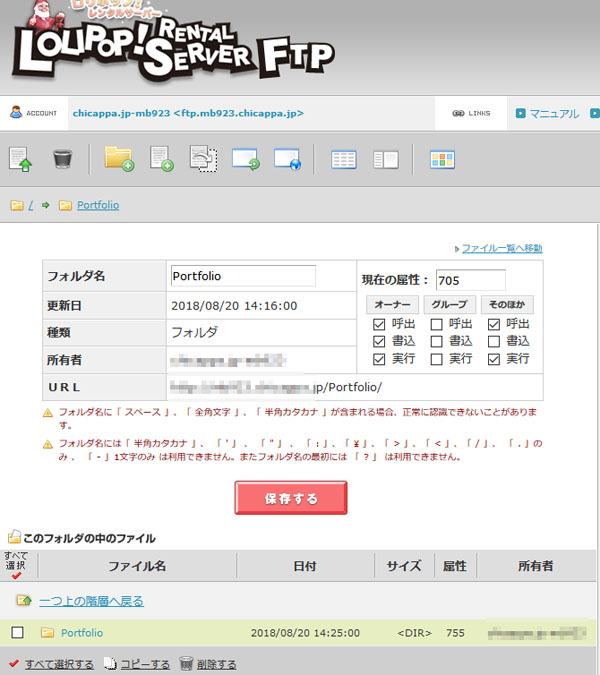The height and width of the screenshot is (675, 600).
Task: Click コピーする at the bottom
Action: pos(145,664)
